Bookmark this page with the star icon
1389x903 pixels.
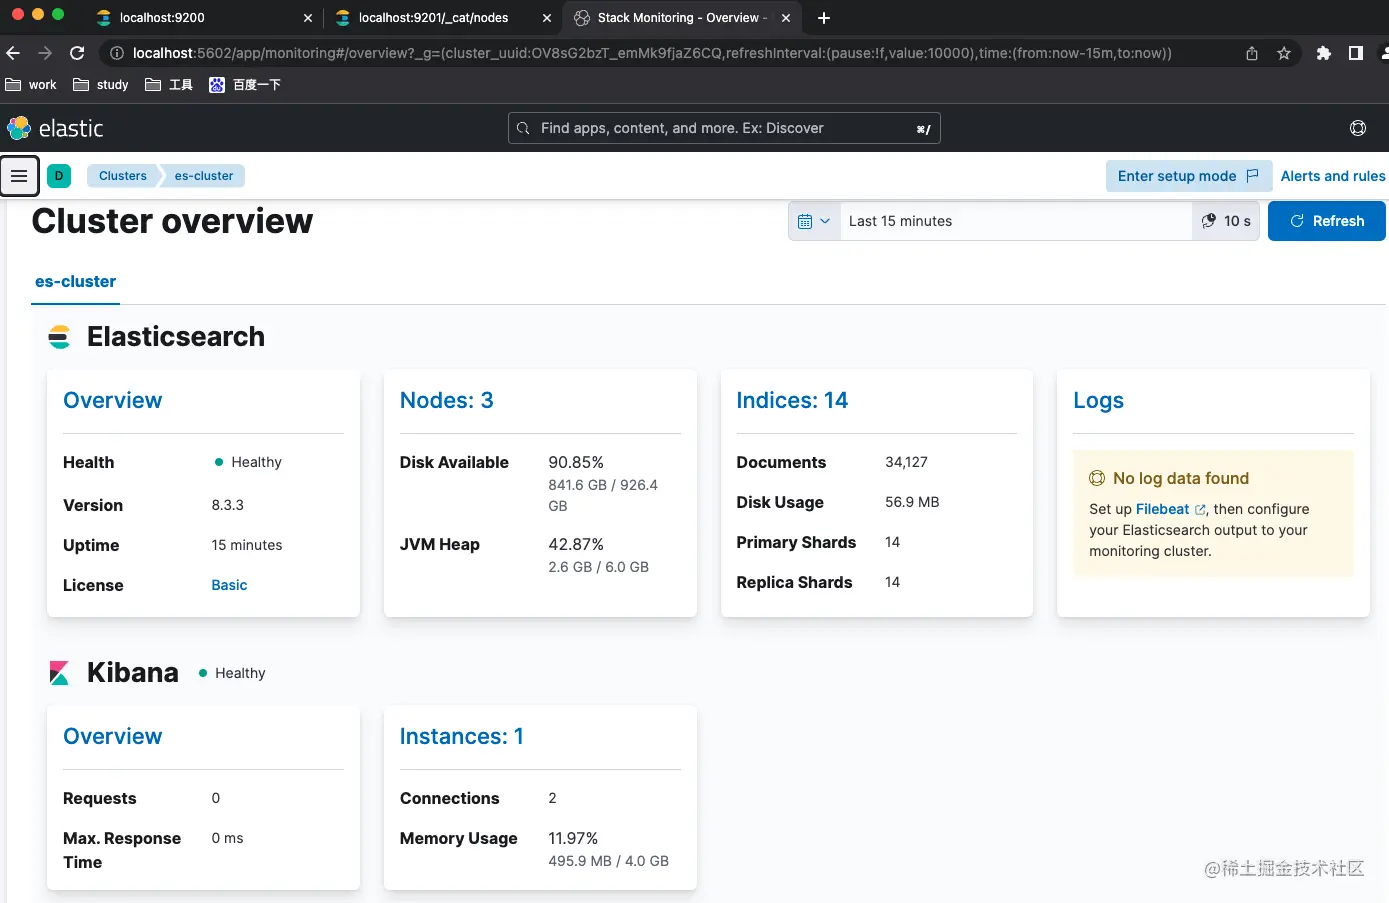pos(1284,53)
